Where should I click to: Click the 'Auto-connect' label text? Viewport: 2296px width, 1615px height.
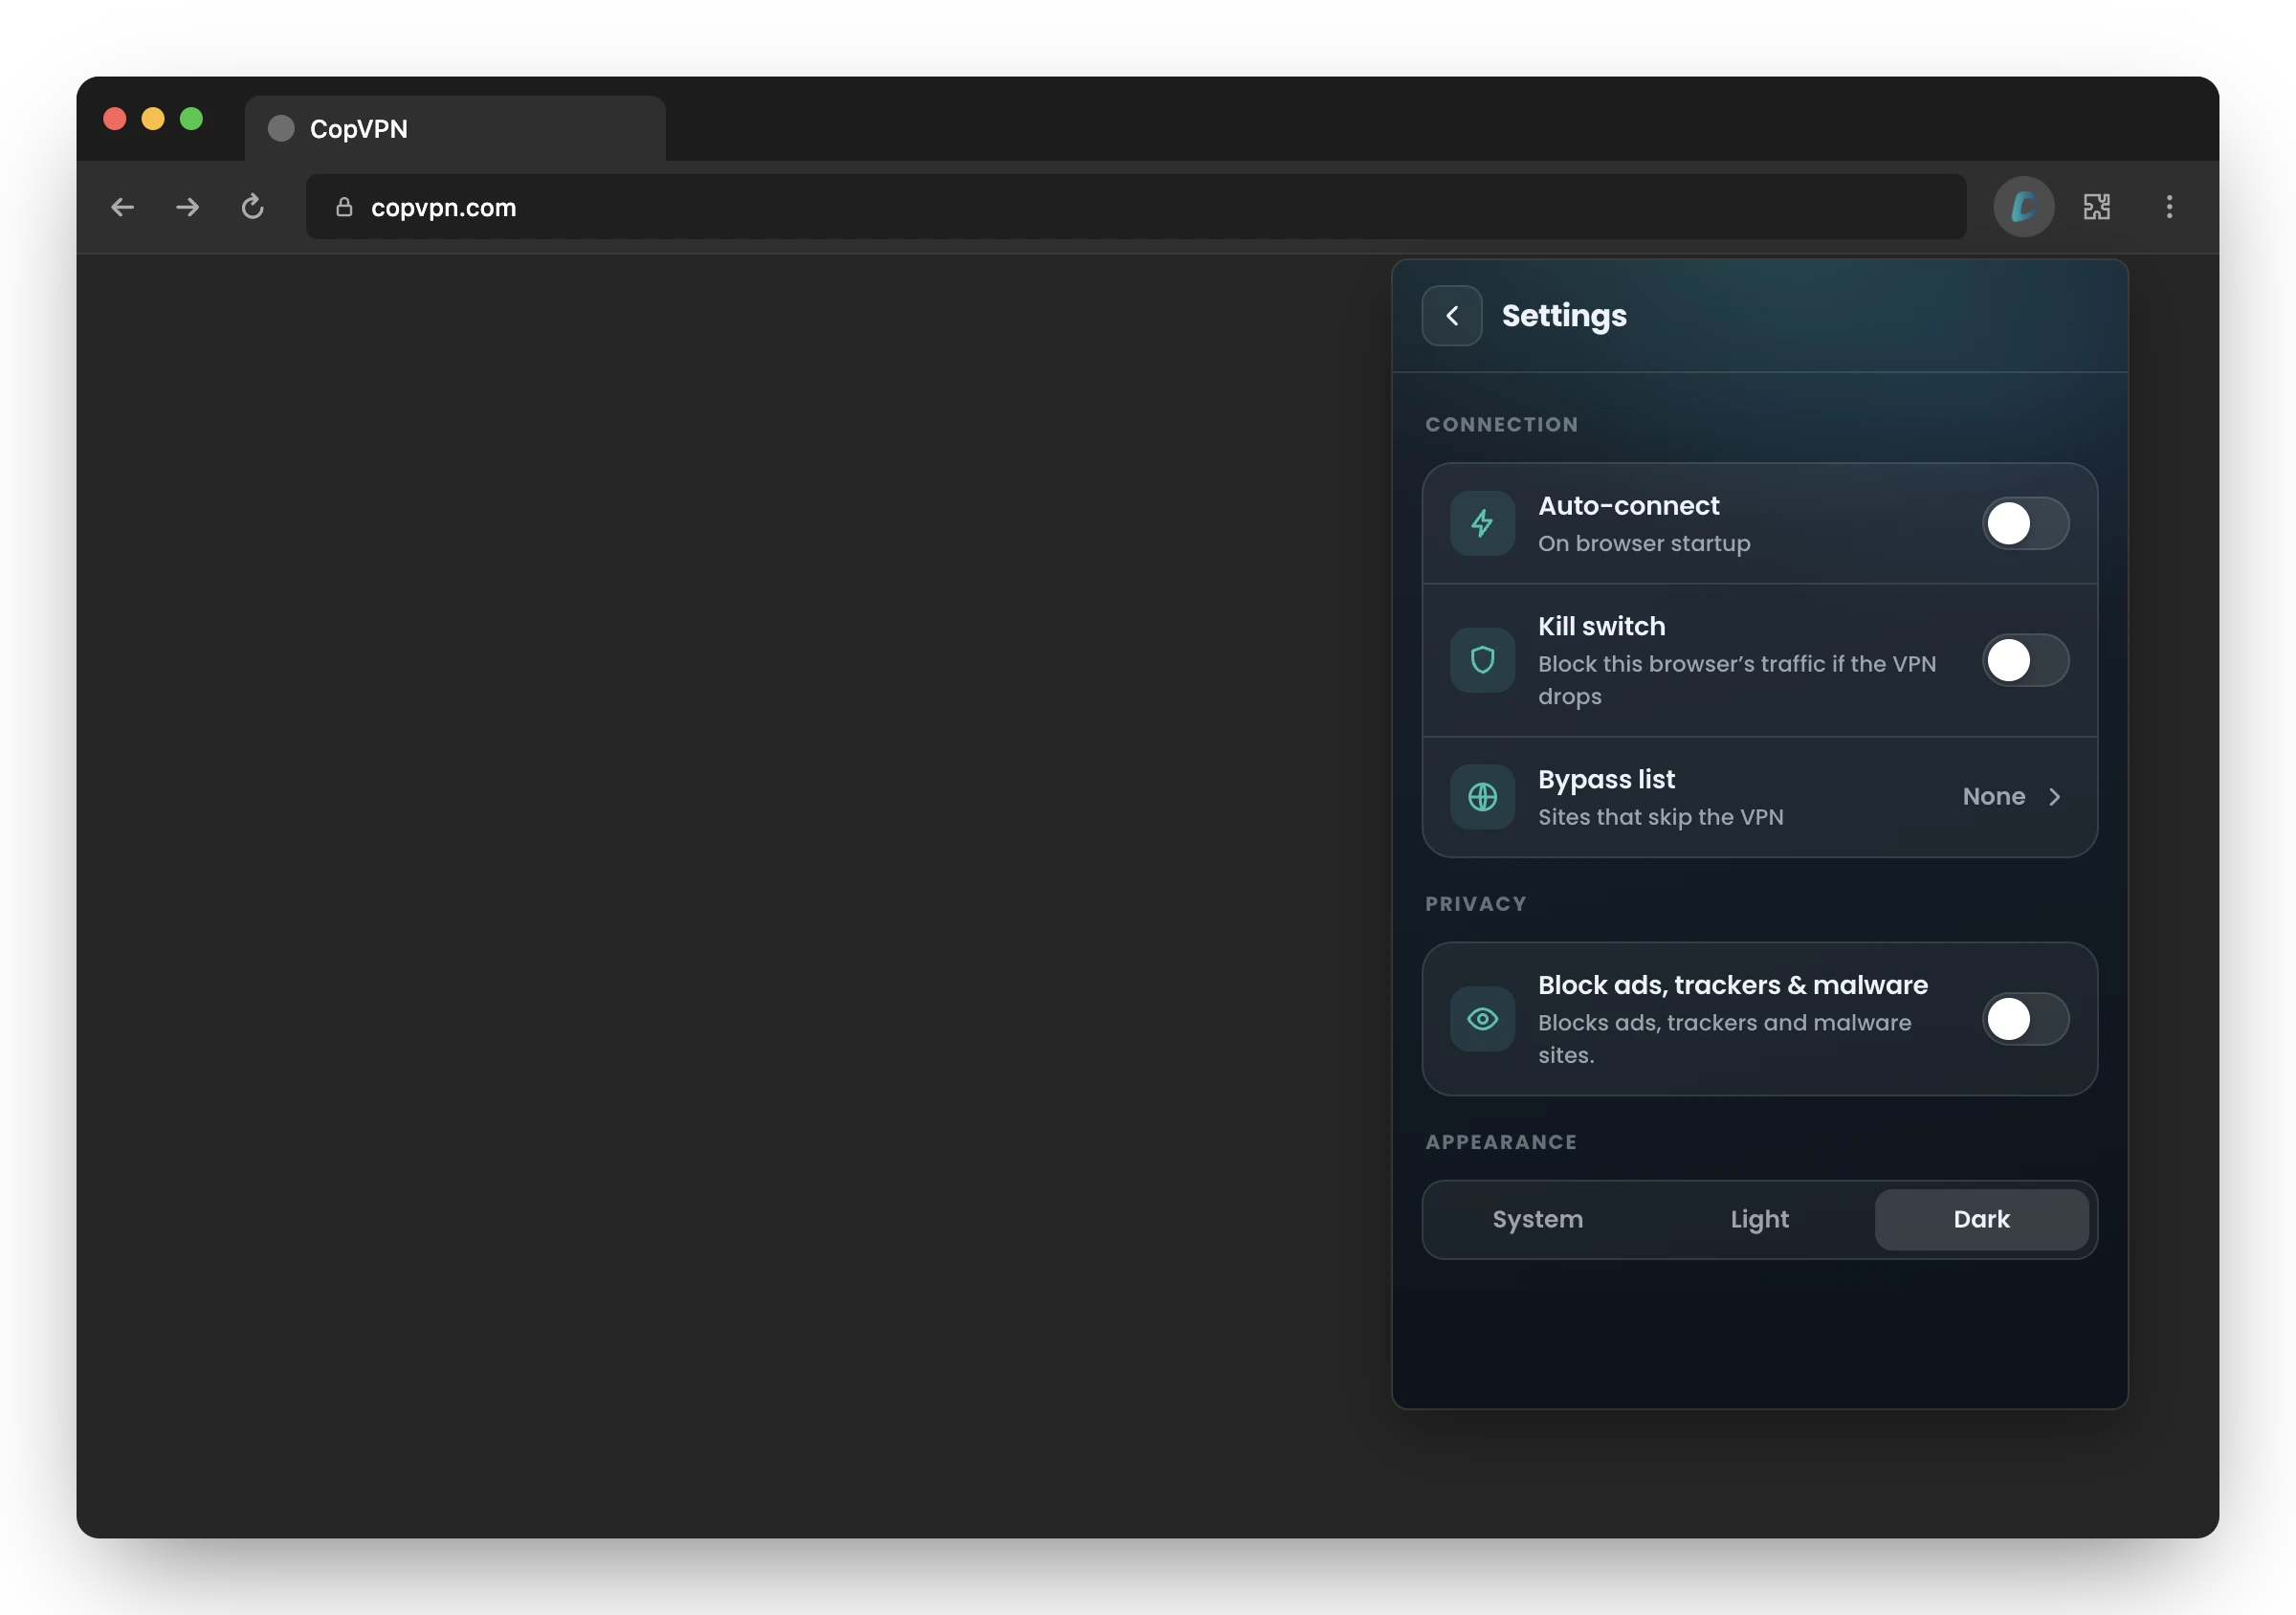pos(1628,506)
